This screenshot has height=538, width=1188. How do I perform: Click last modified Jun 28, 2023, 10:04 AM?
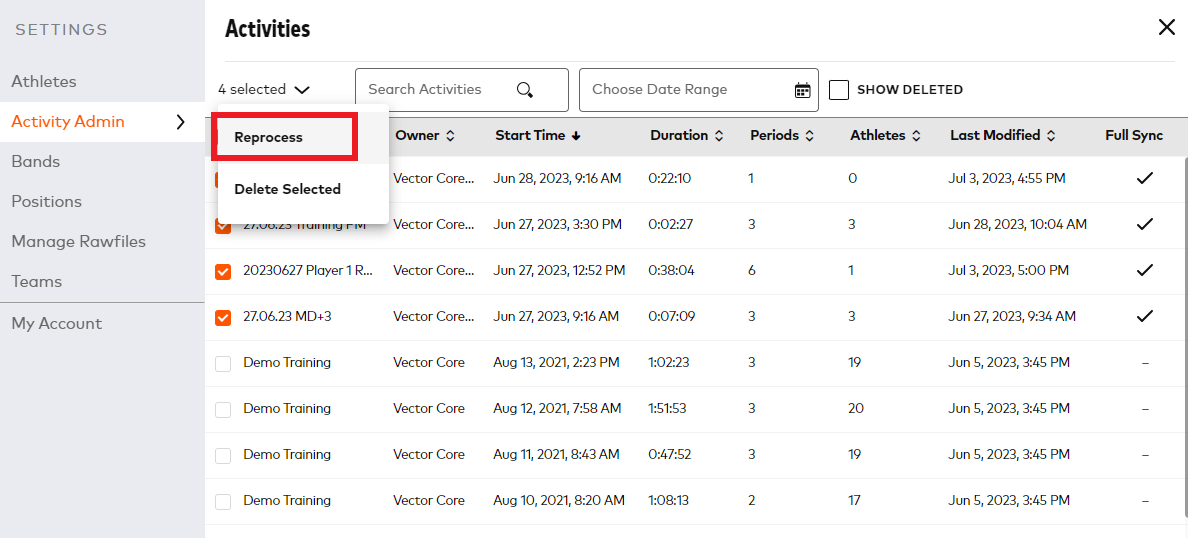[1018, 225]
